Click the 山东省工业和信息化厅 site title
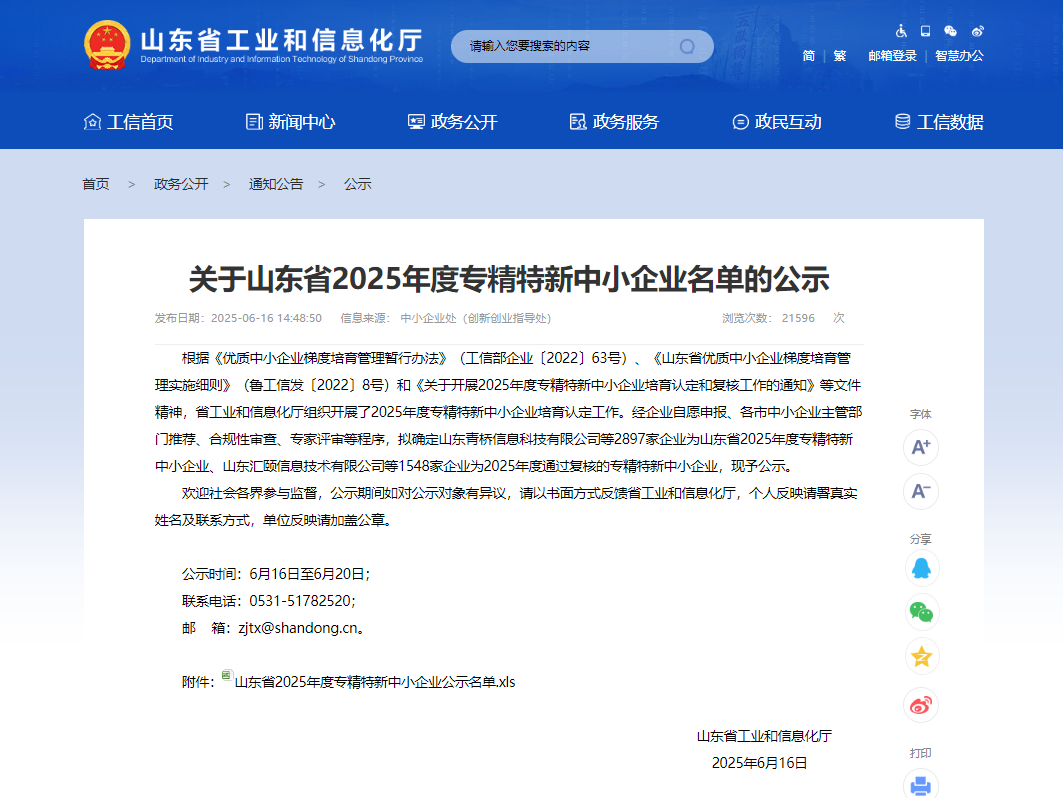Viewport: 1063px width, 798px height. (281, 40)
